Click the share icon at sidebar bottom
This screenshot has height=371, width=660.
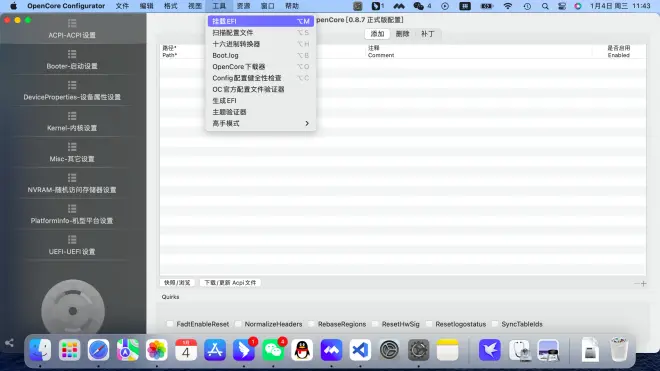[x=9, y=343]
